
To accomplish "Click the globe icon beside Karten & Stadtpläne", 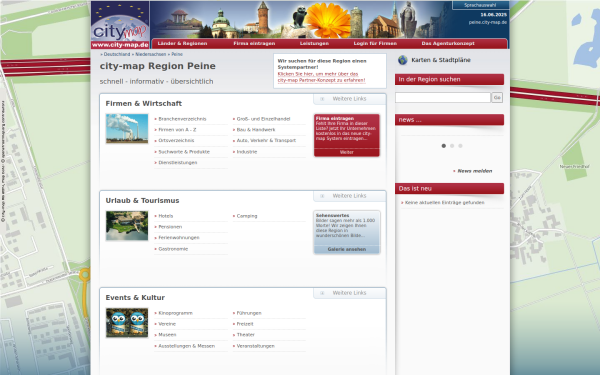I will (x=403, y=60).
